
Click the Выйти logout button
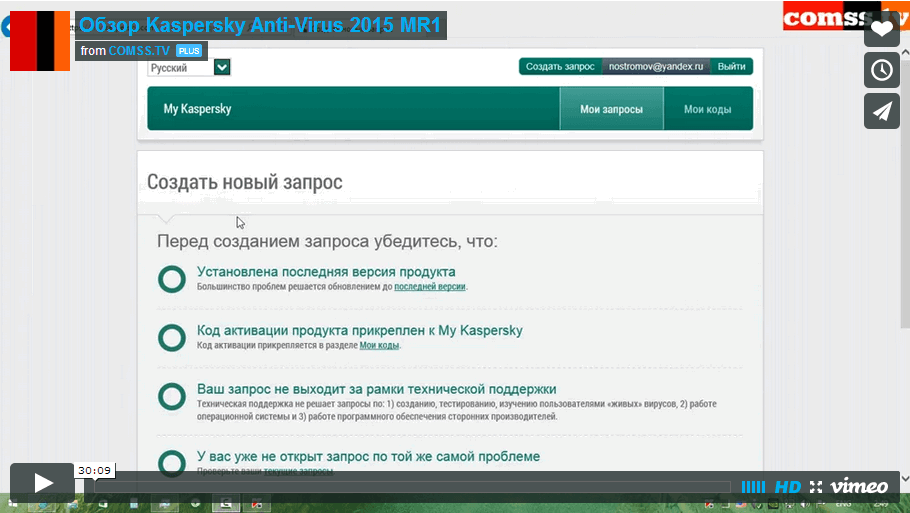(x=731, y=66)
